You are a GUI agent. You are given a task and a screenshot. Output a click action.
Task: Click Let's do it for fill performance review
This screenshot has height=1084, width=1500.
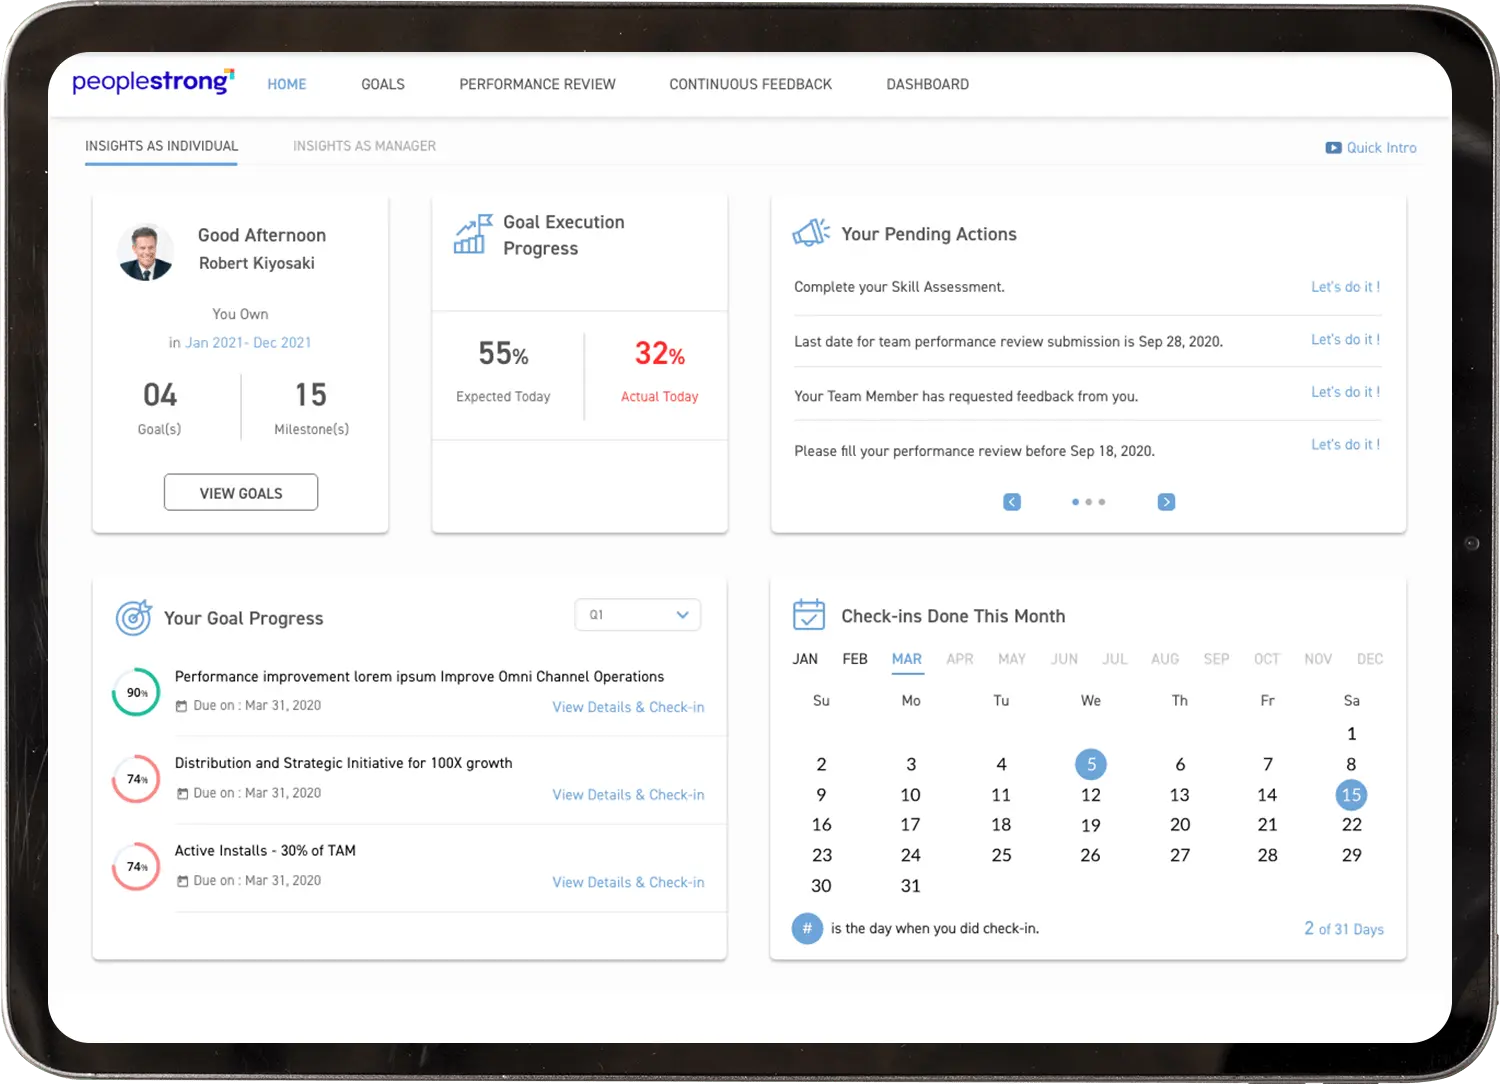pos(1345,444)
